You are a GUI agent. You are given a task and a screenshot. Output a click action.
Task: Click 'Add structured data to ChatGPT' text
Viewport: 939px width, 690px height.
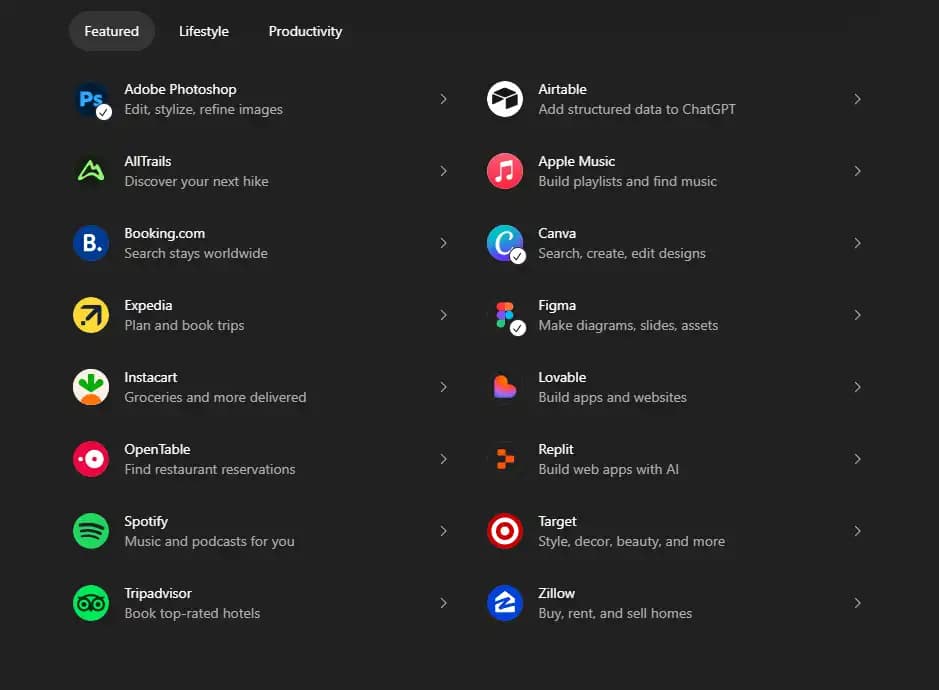[x=637, y=109]
